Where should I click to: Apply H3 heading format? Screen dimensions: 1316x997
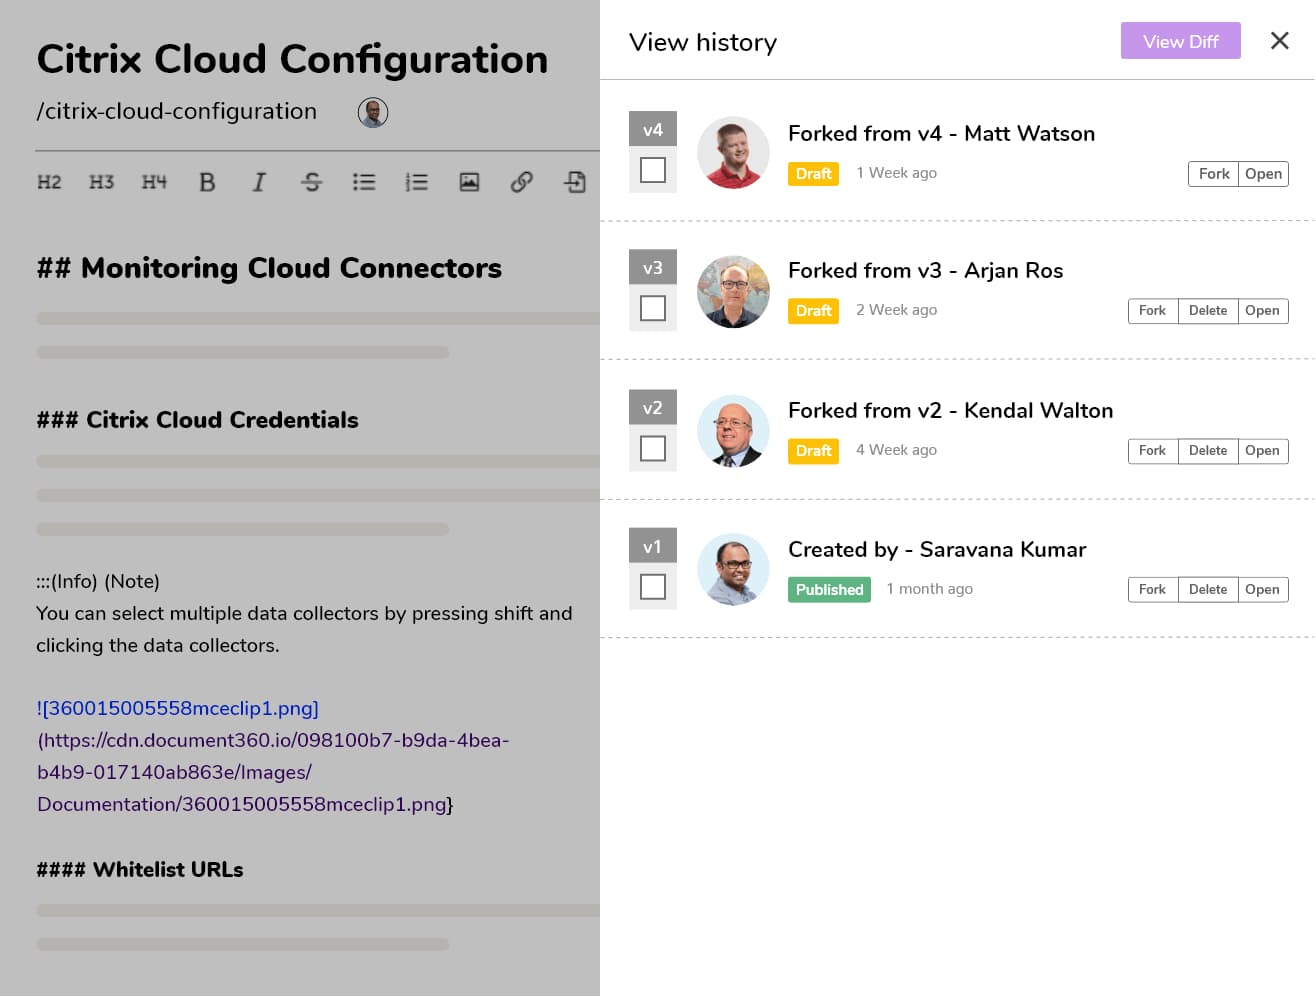(101, 182)
